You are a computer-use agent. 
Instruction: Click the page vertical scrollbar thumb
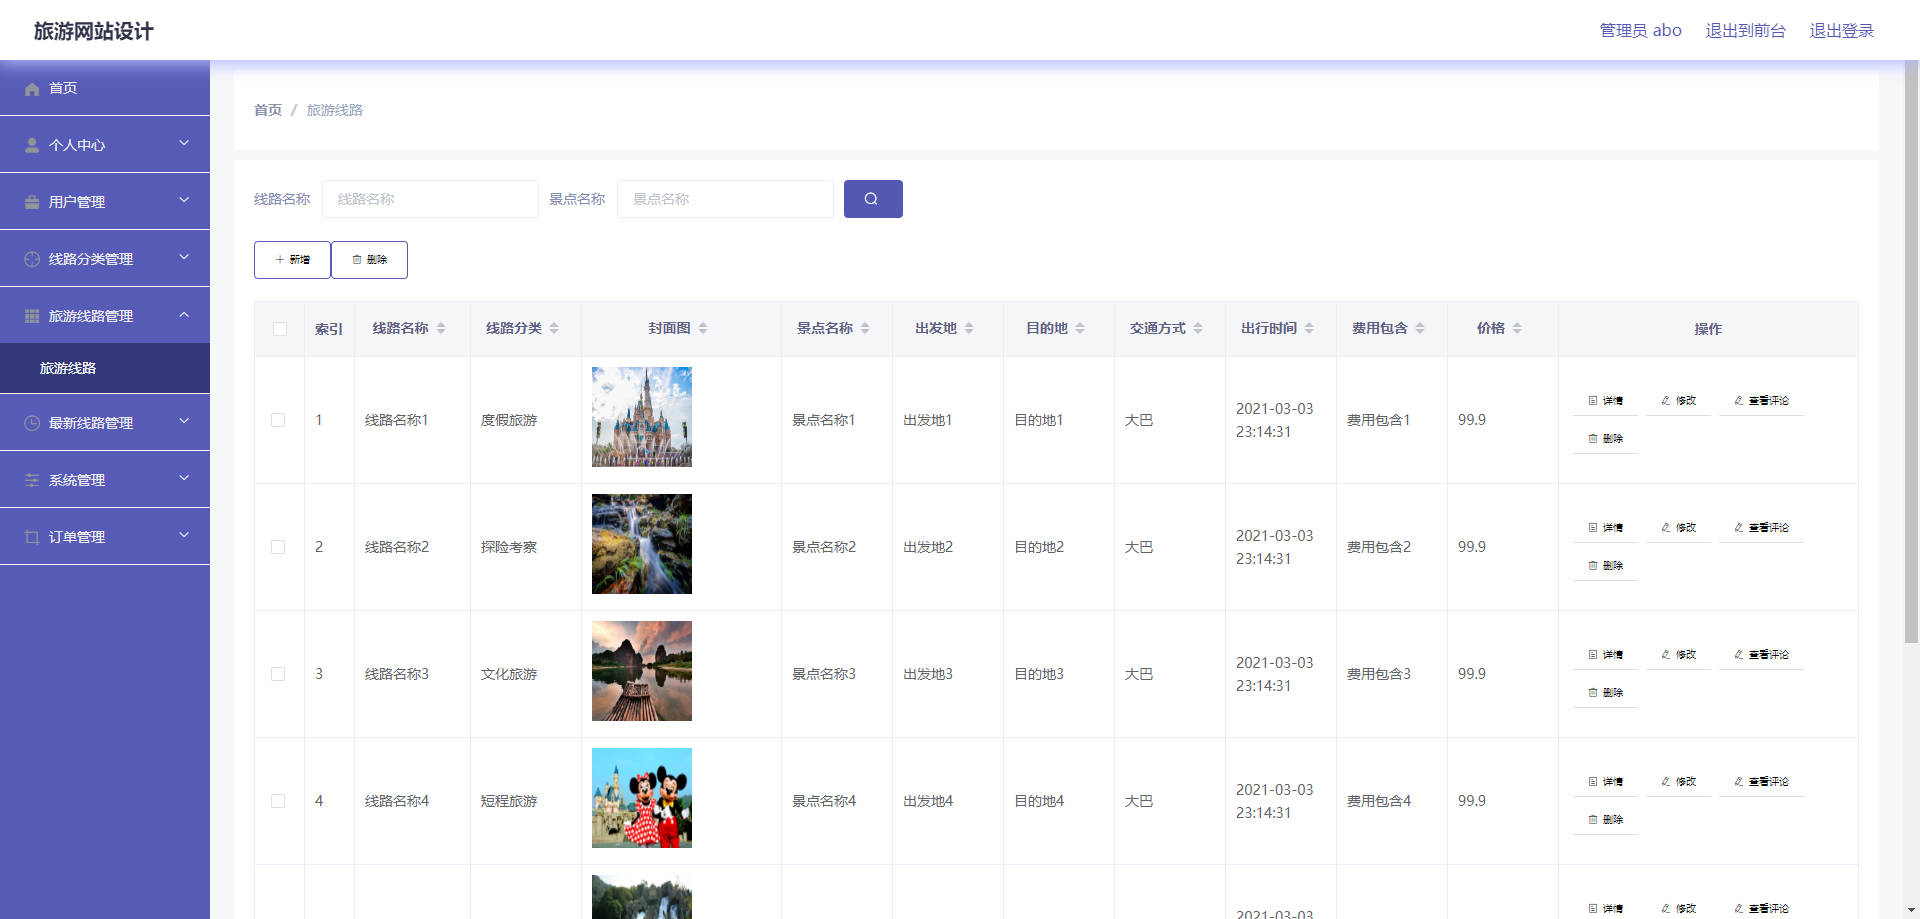click(x=1911, y=350)
